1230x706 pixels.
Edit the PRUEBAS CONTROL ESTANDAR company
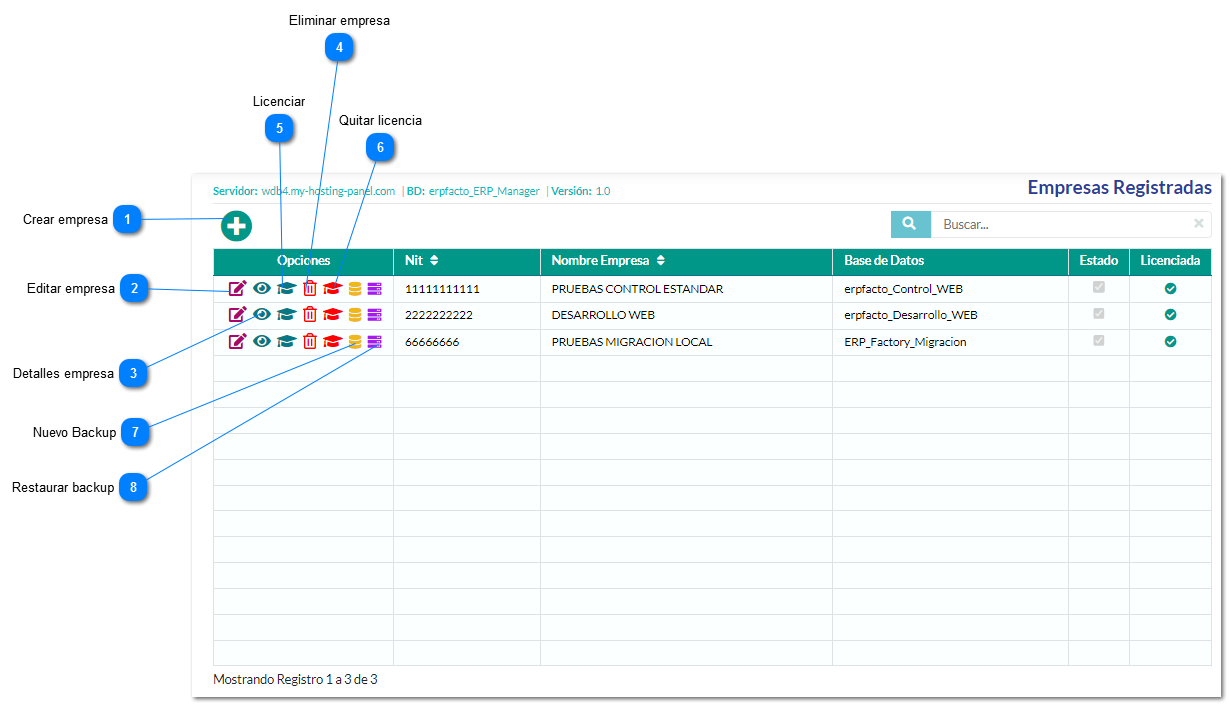point(237,289)
